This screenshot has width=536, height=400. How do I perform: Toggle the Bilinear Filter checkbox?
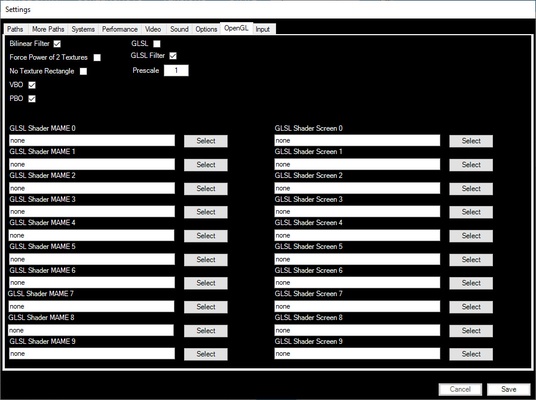pyautogui.click(x=57, y=44)
